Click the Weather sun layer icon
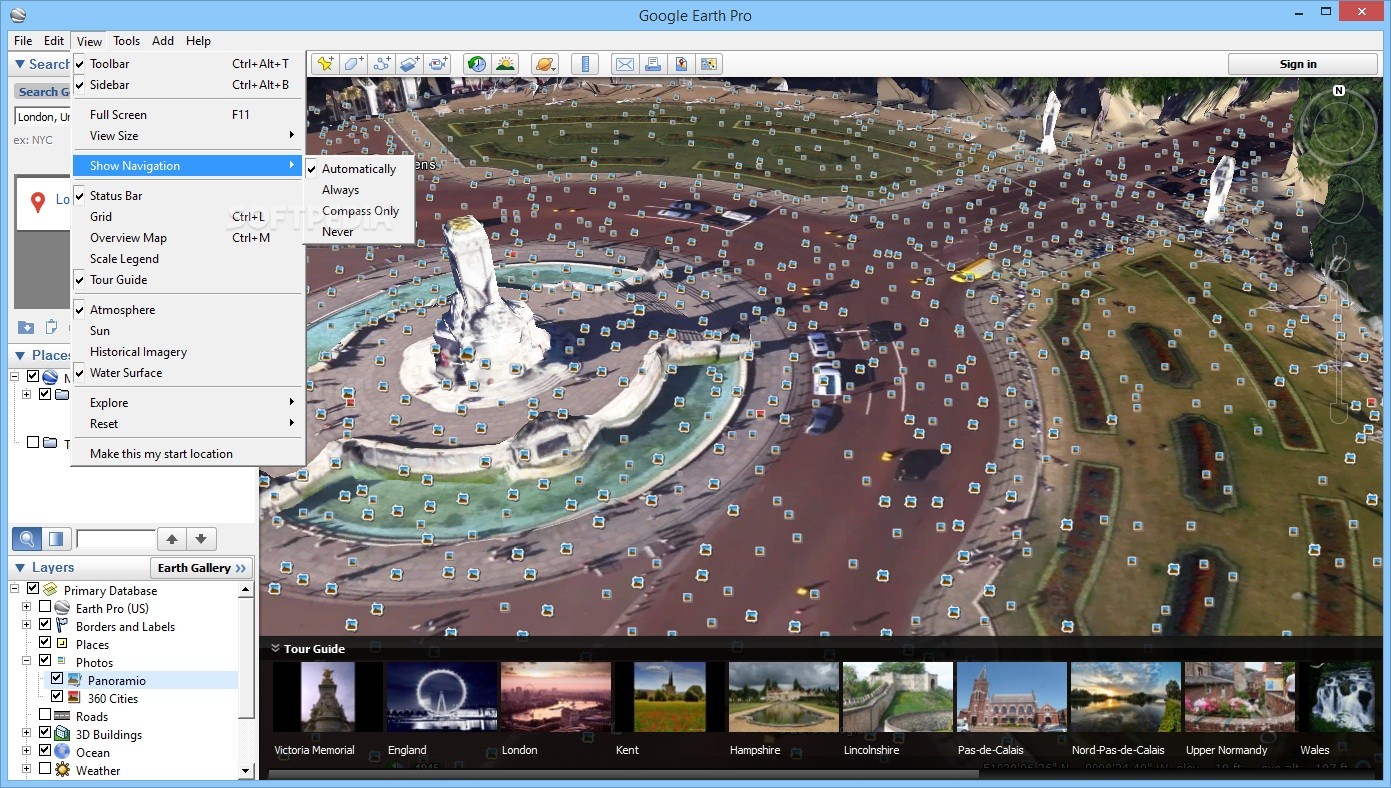 (x=62, y=770)
